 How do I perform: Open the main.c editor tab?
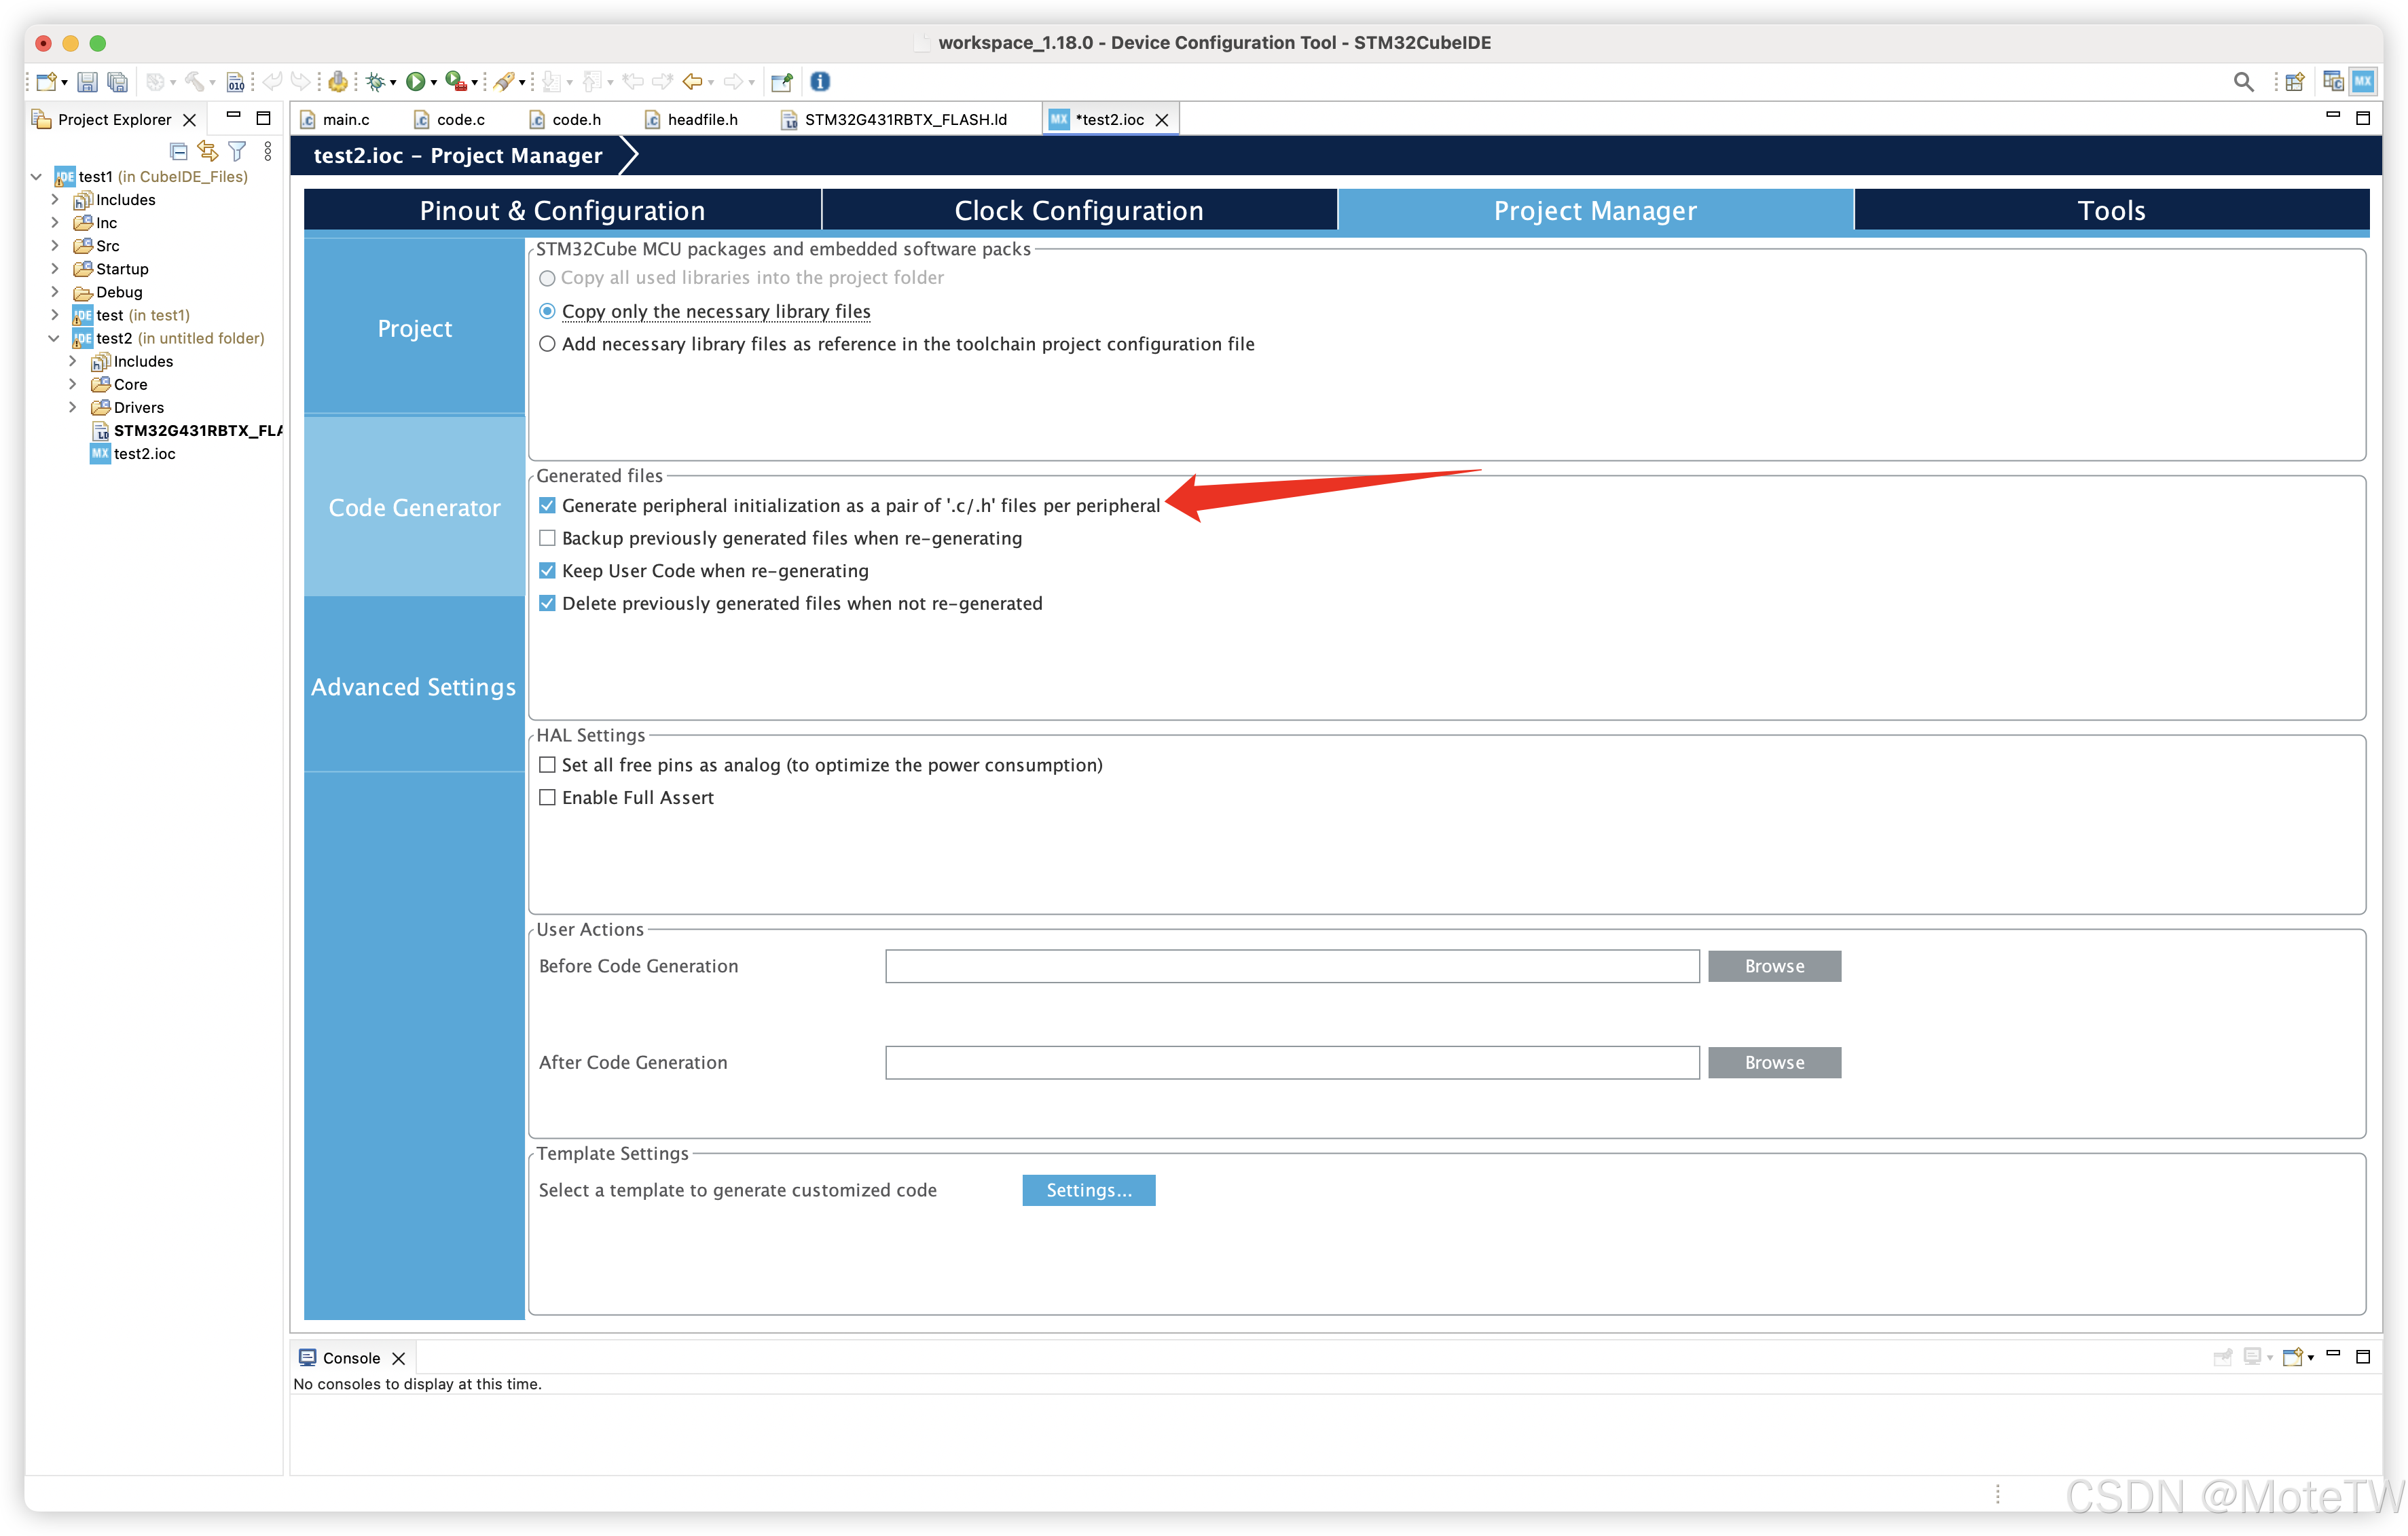click(x=345, y=119)
